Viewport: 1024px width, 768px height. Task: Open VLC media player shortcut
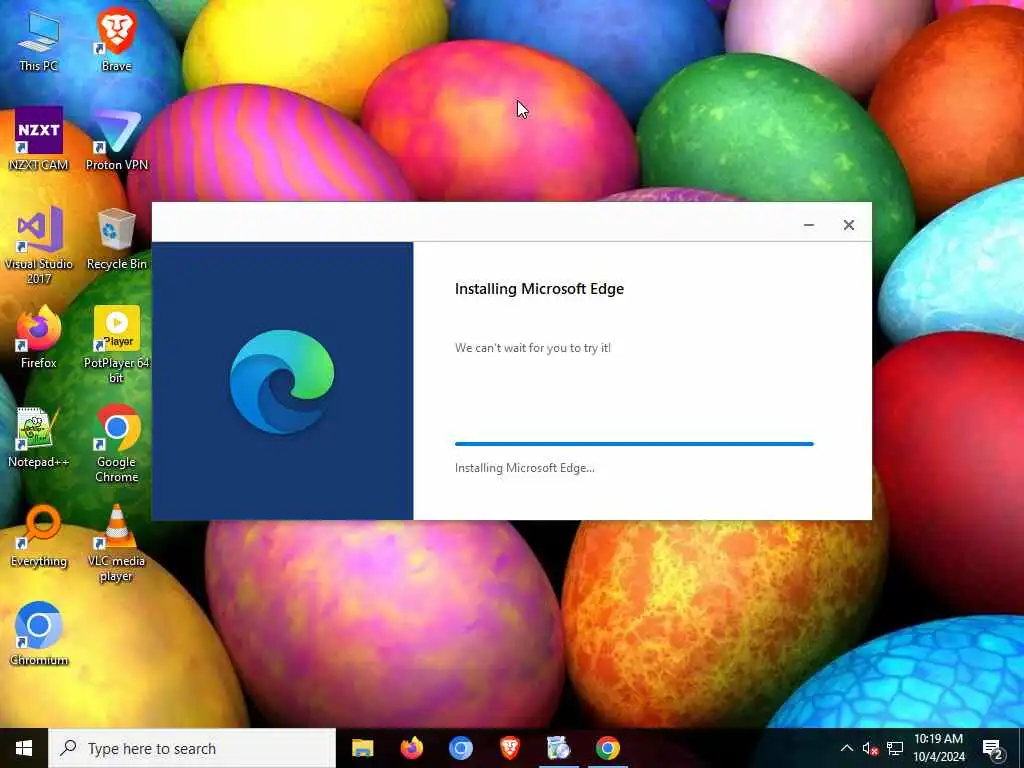pyautogui.click(x=116, y=543)
